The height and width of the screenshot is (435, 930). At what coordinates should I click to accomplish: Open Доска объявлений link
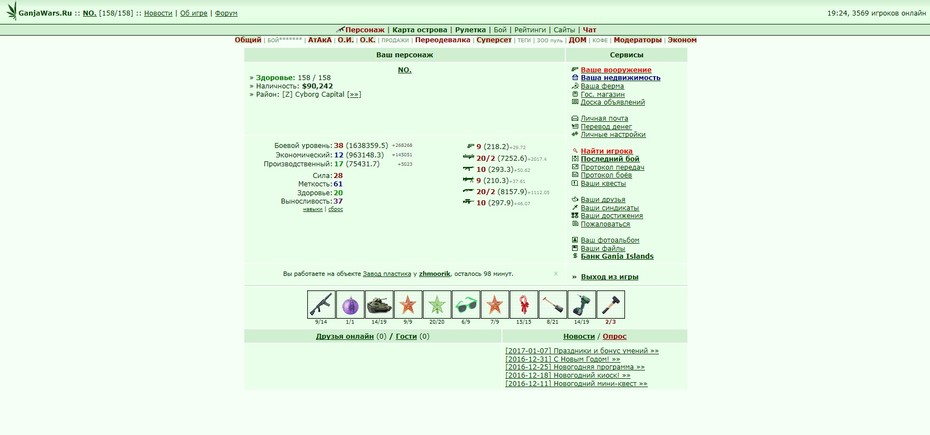[613, 102]
